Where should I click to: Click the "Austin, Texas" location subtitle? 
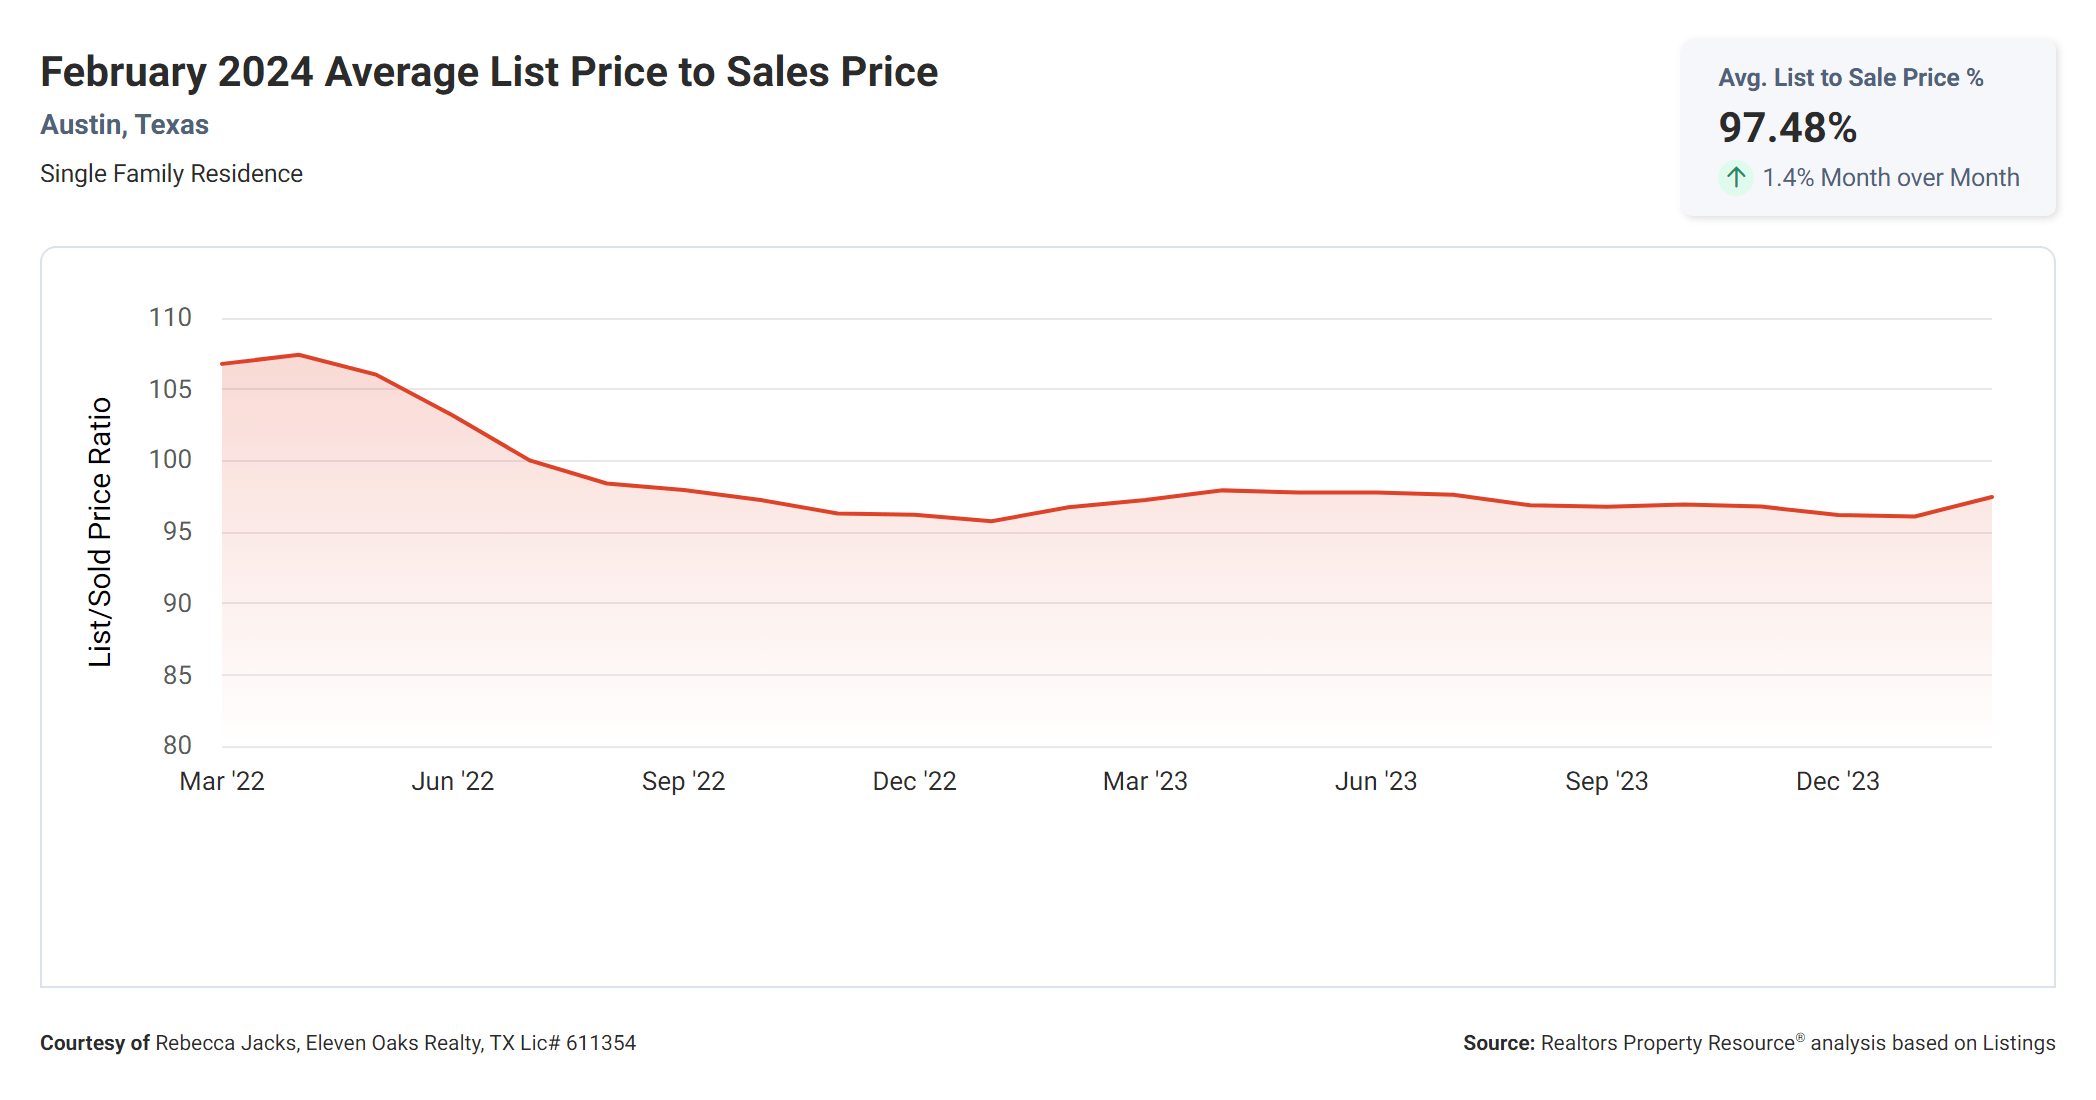click(124, 125)
